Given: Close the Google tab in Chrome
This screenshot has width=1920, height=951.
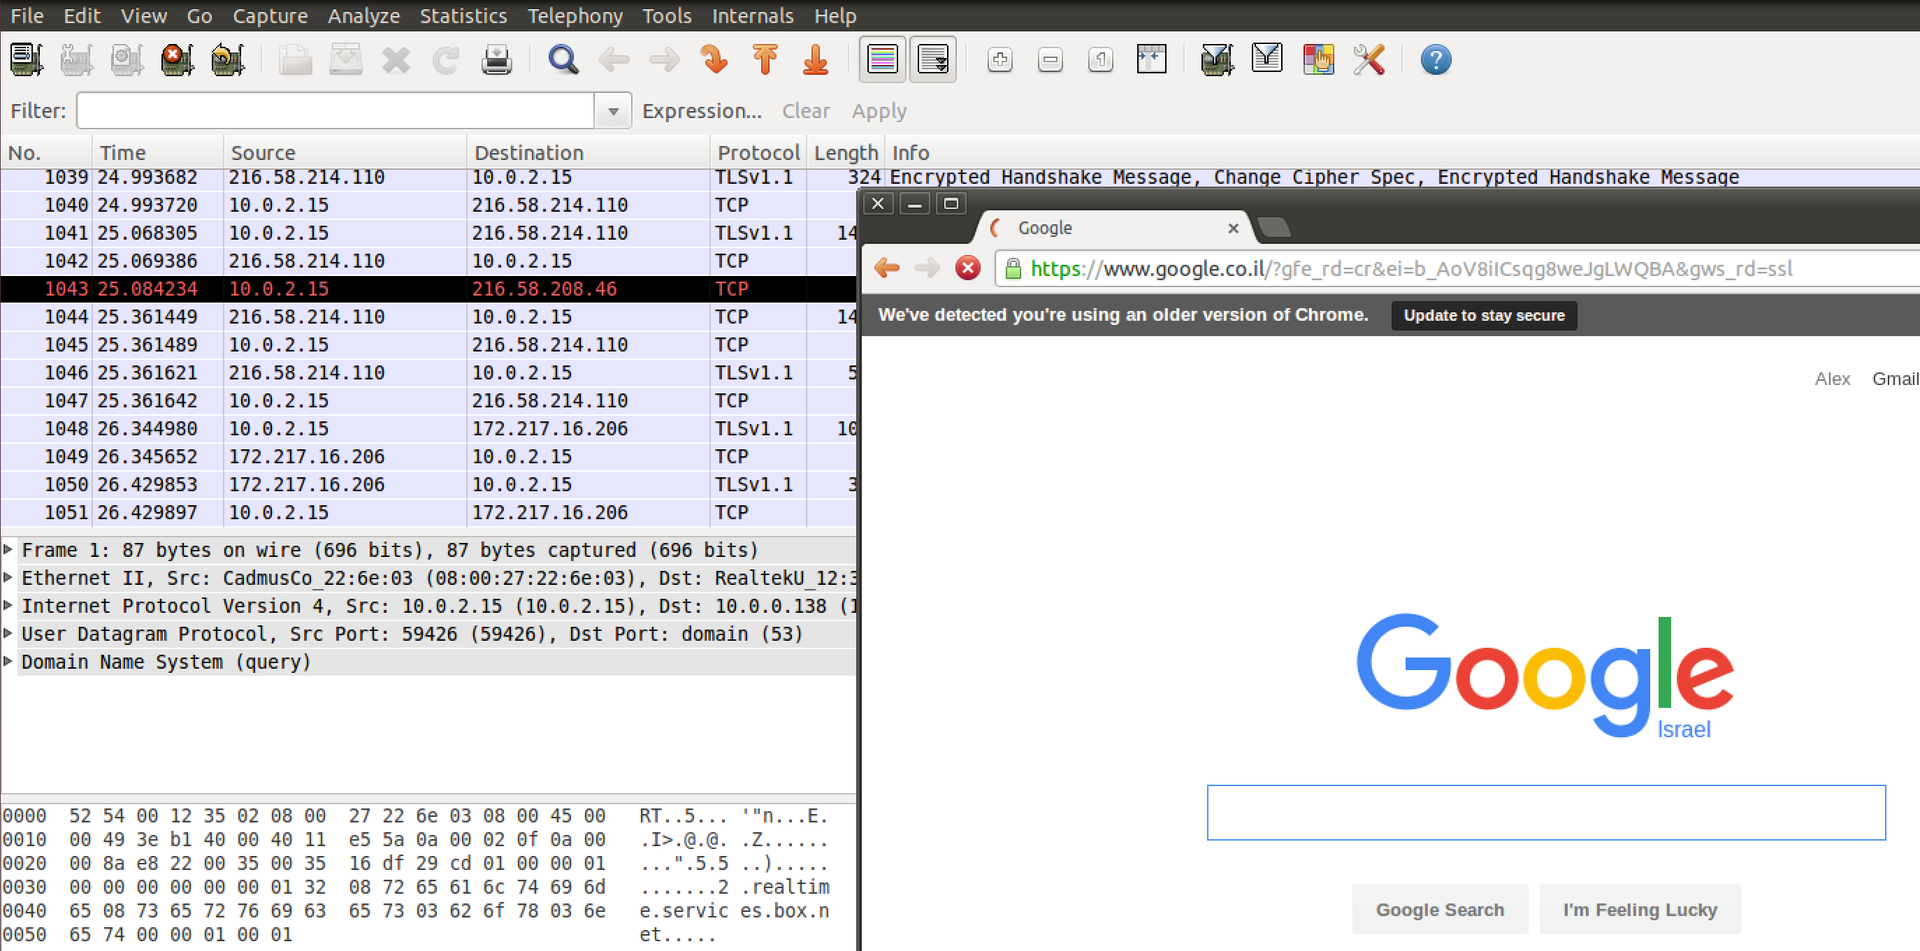Looking at the screenshot, I should (x=1233, y=228).
